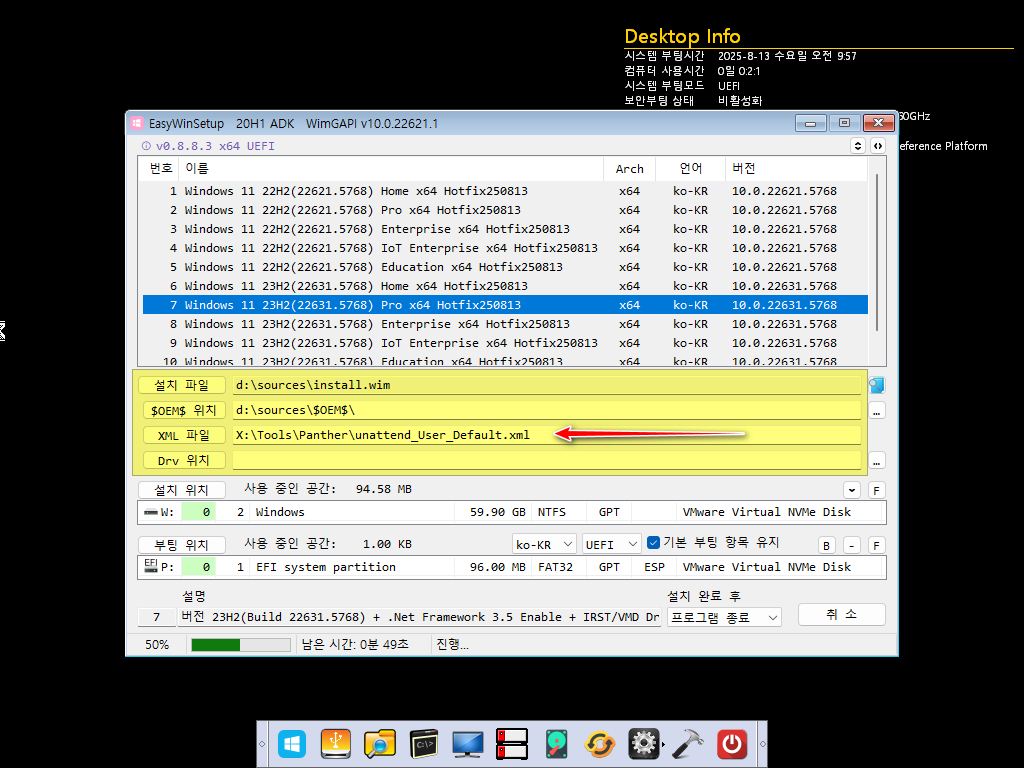Open the blue monitor dock icon
Image resolution: width=1024 pixels, height=768 pixels.
tap(468, 744)
